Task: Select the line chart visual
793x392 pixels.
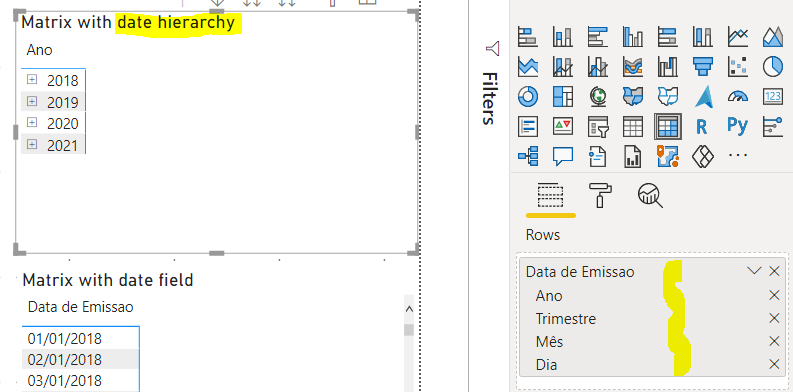Action: point(738,36)
